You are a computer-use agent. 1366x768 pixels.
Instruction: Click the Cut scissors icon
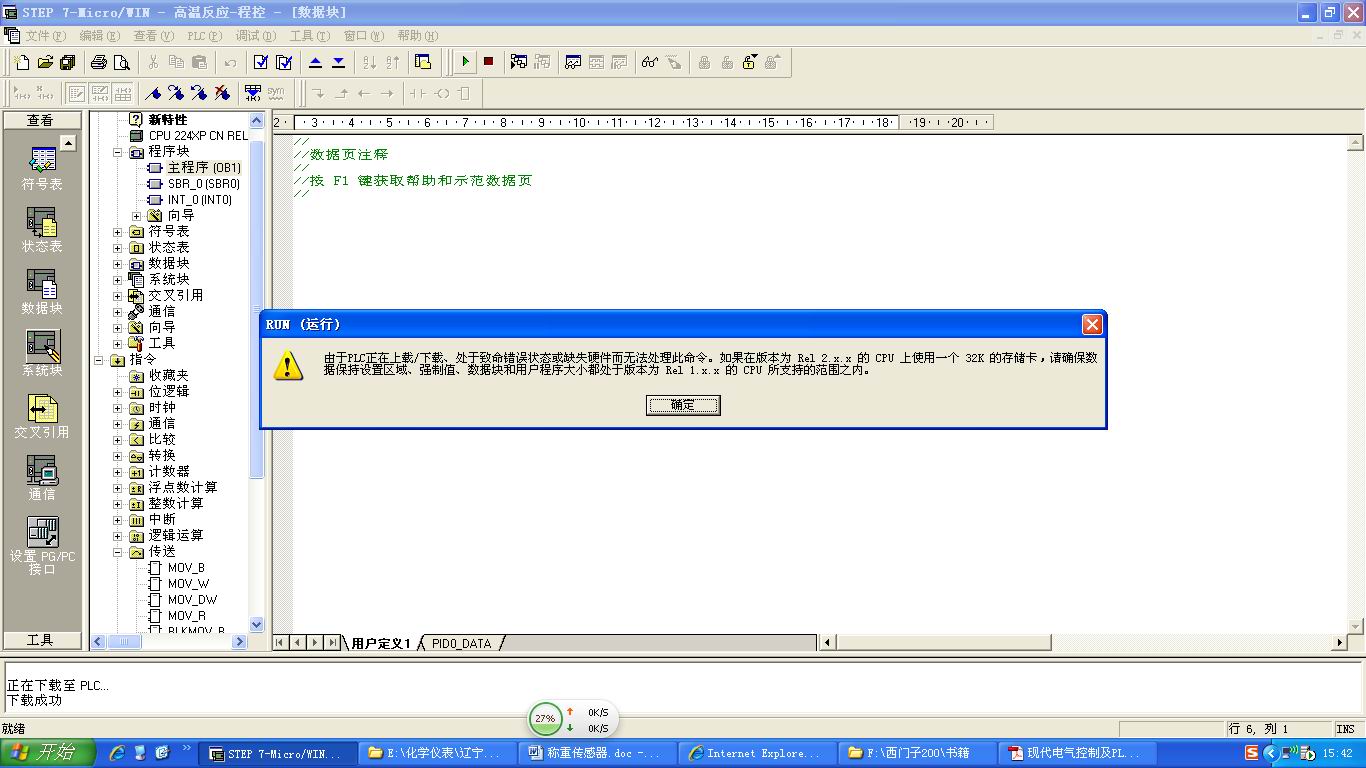click(153, 62)
